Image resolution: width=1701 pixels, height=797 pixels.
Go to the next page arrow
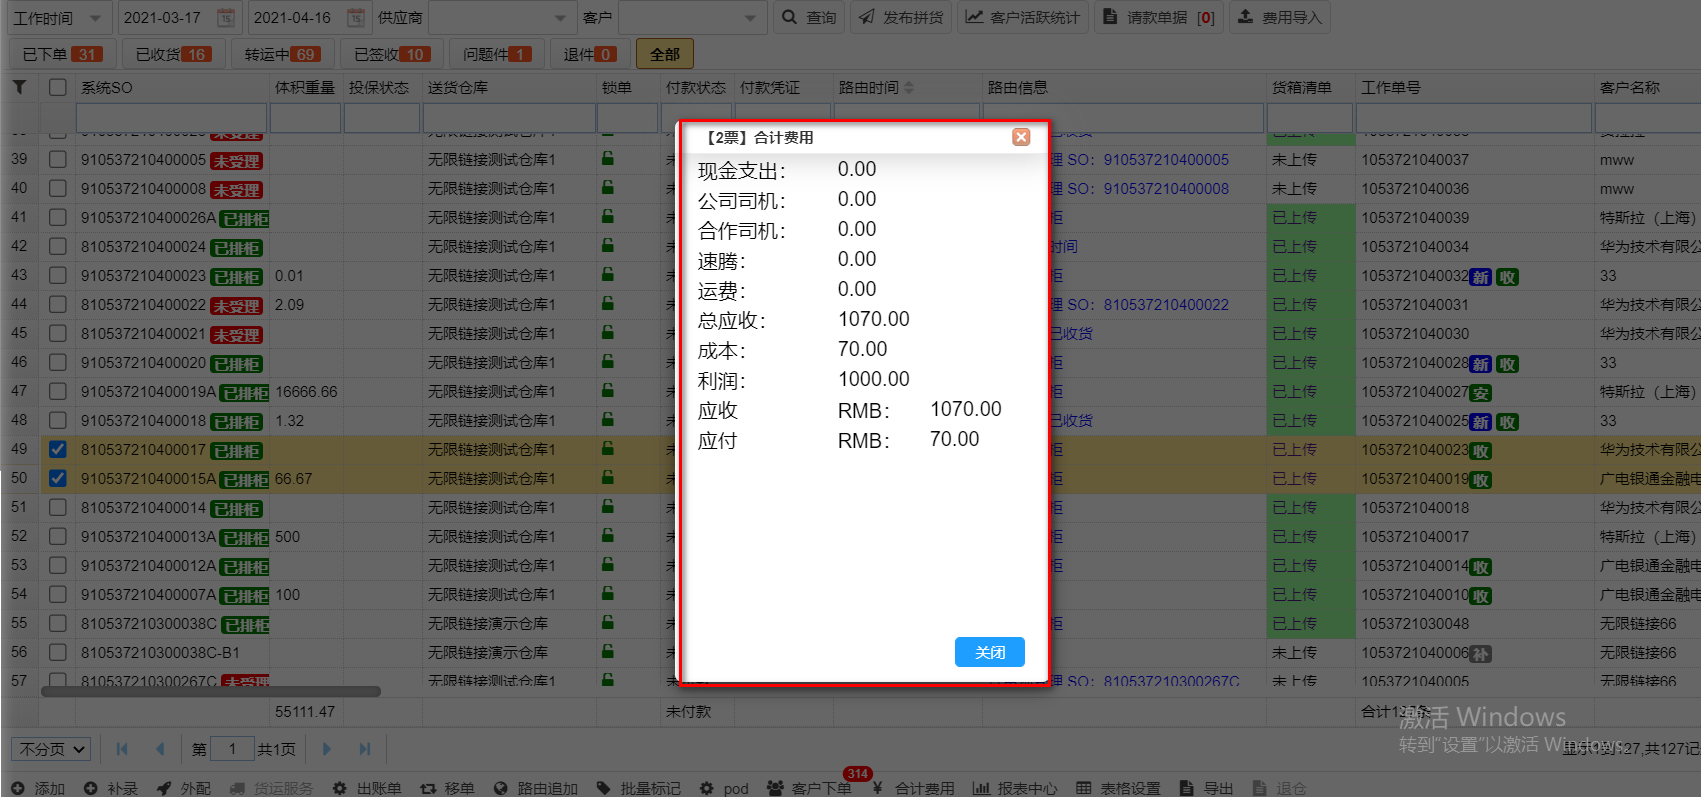pyautogui.click(x=327, y=749)
